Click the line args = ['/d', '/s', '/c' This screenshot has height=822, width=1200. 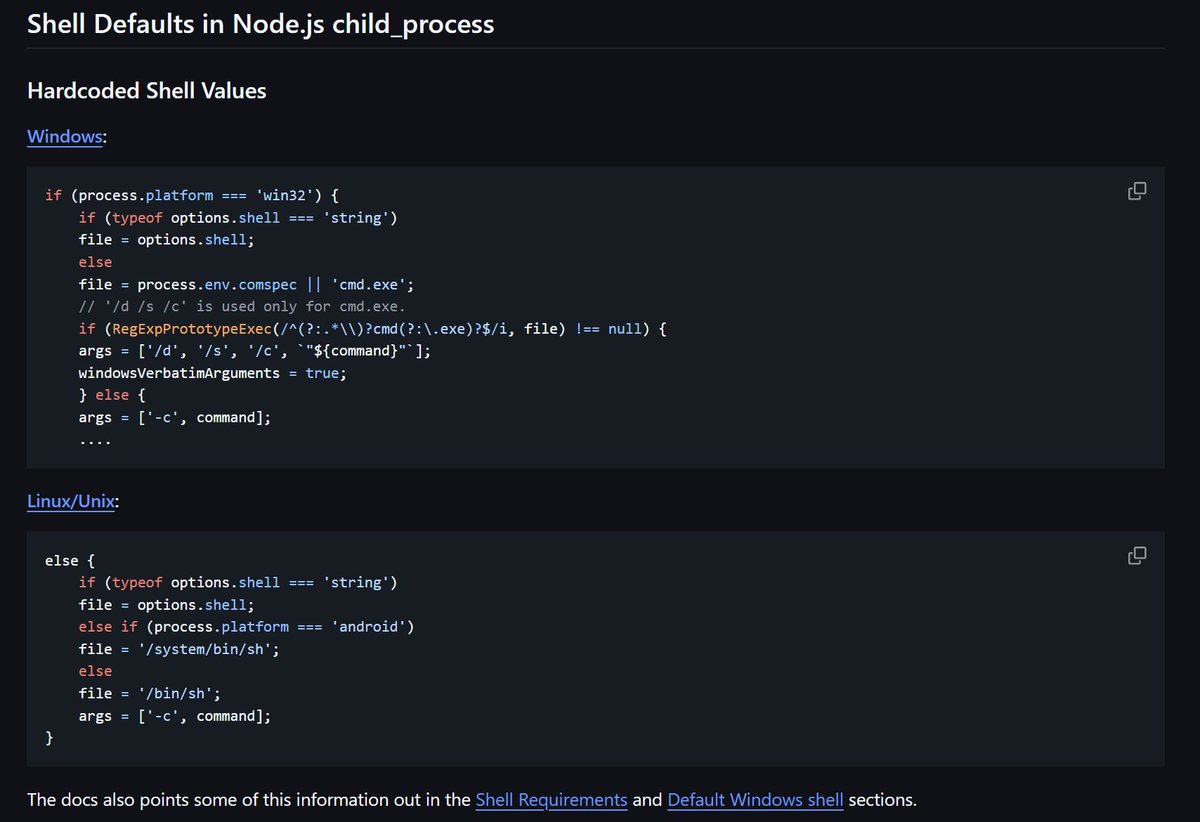[255, 350]
